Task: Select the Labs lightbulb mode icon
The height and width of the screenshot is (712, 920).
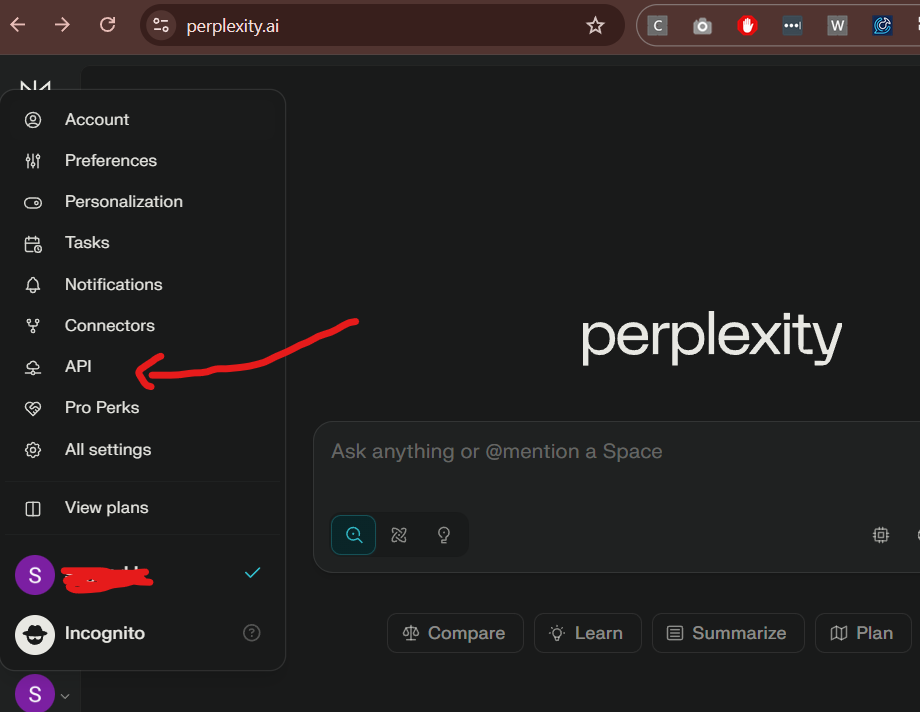Action: (444, 535)
